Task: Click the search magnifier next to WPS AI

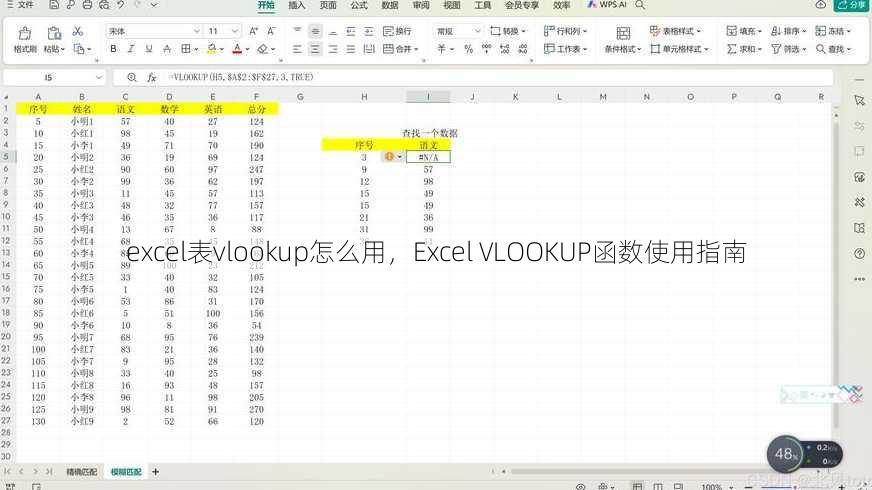Action: [640, 4]
